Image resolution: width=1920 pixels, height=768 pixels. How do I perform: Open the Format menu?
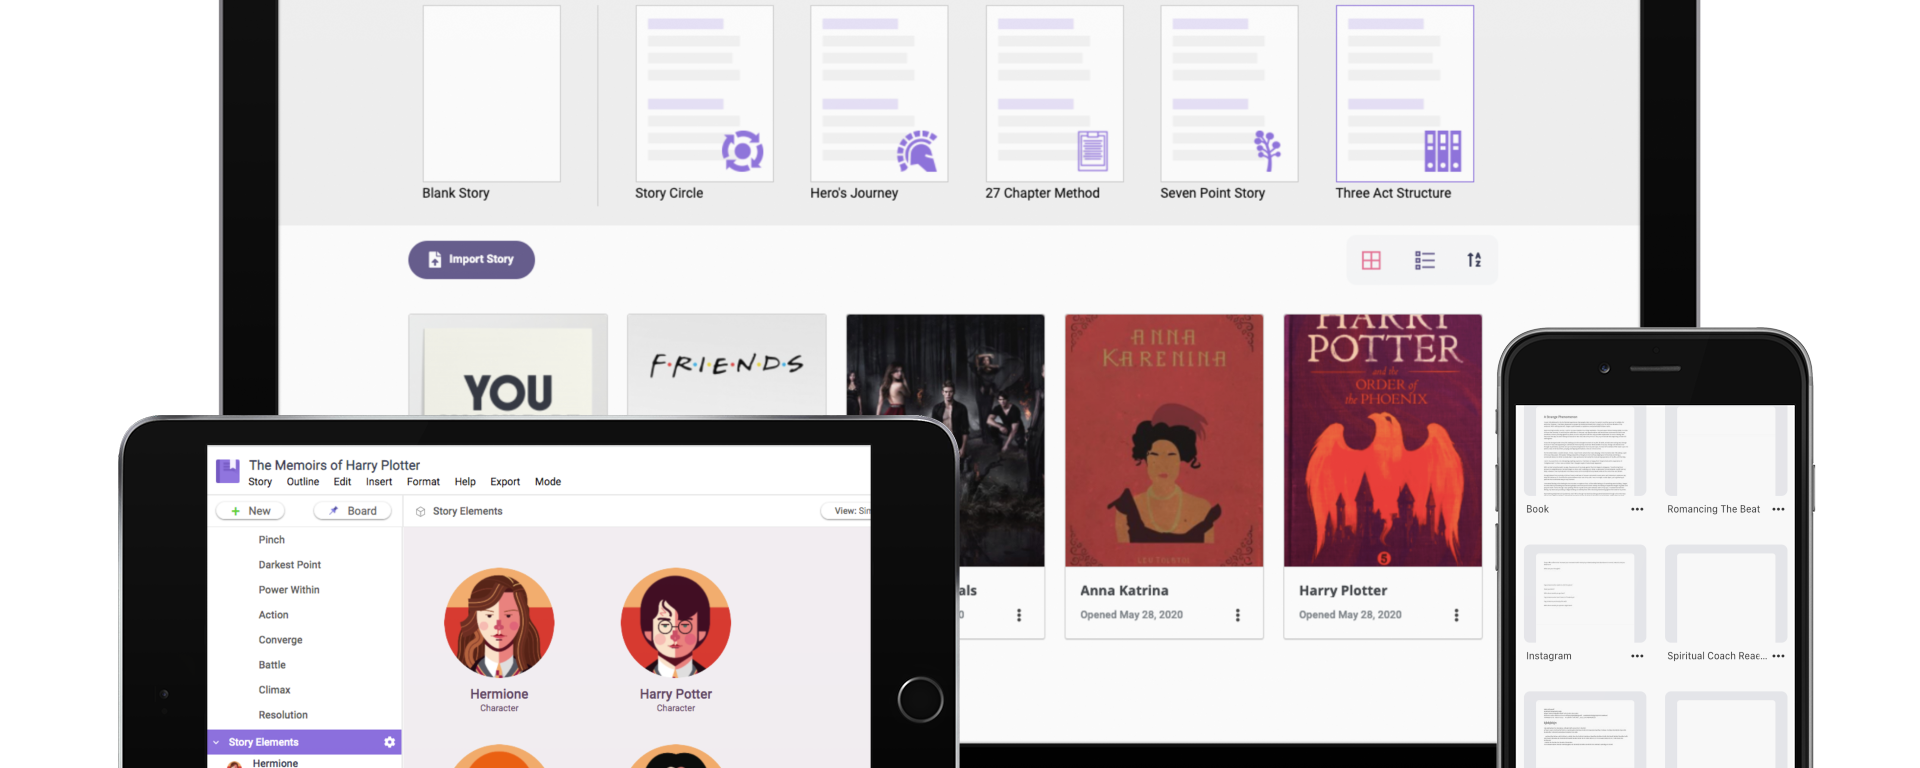(x=423, y=482)
